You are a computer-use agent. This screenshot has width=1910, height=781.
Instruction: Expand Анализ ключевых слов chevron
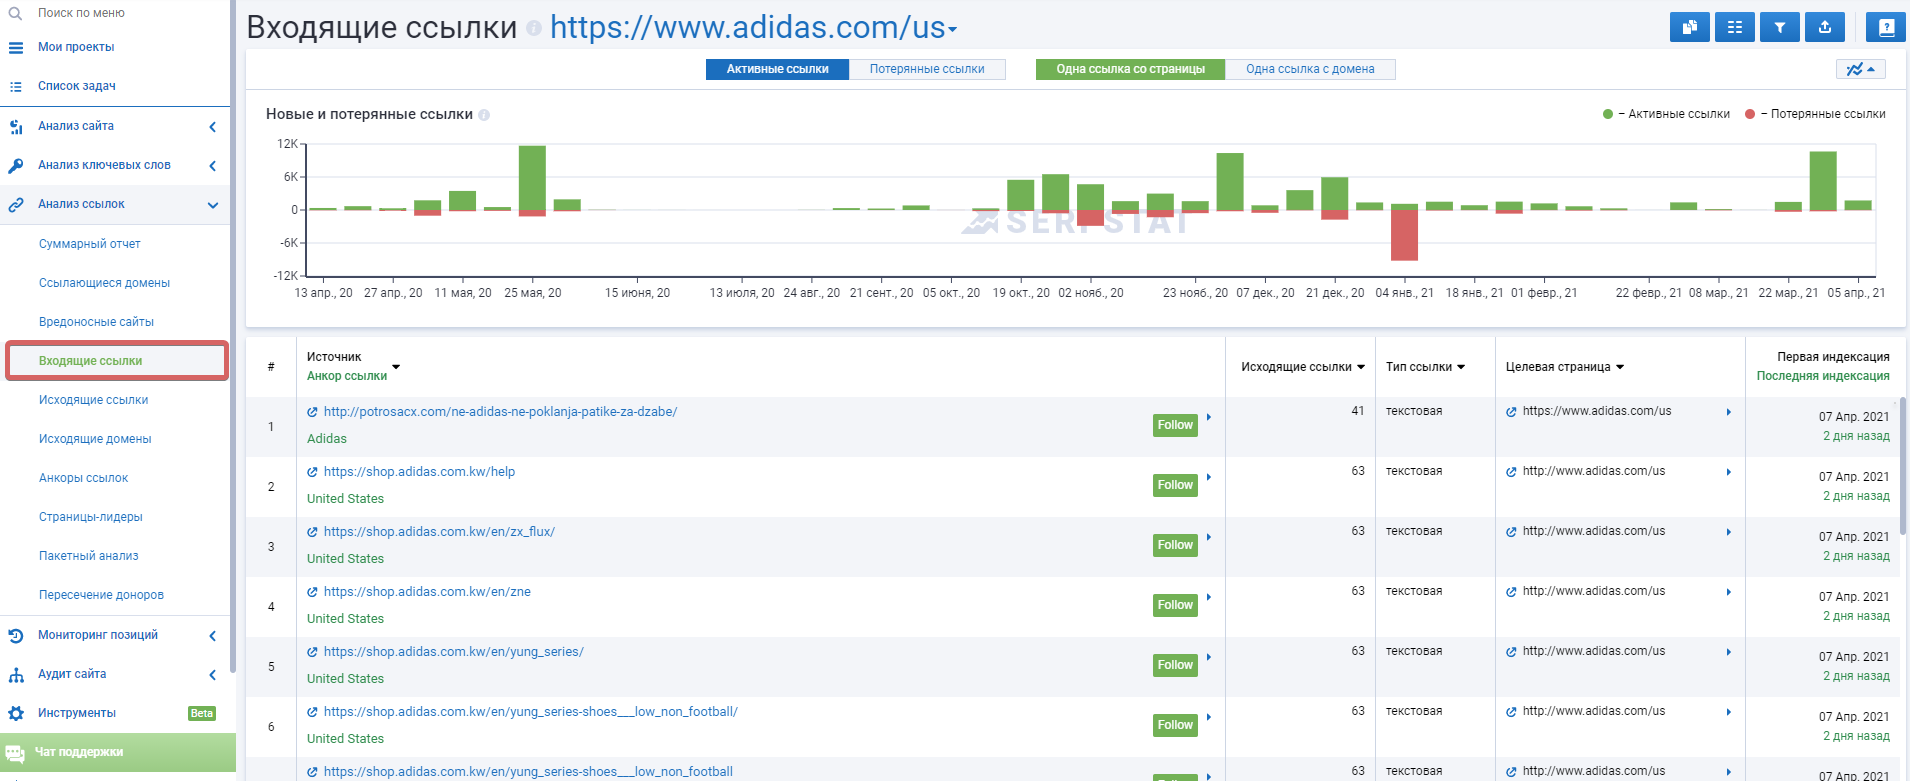(x=212, y=166)
